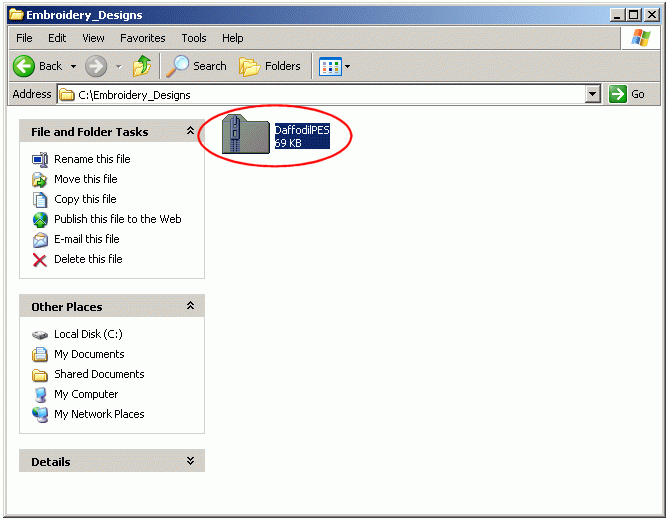This screenshot has height=521, width=668.
Task: Click My Documents folder icon
Action: pos(40,354)
